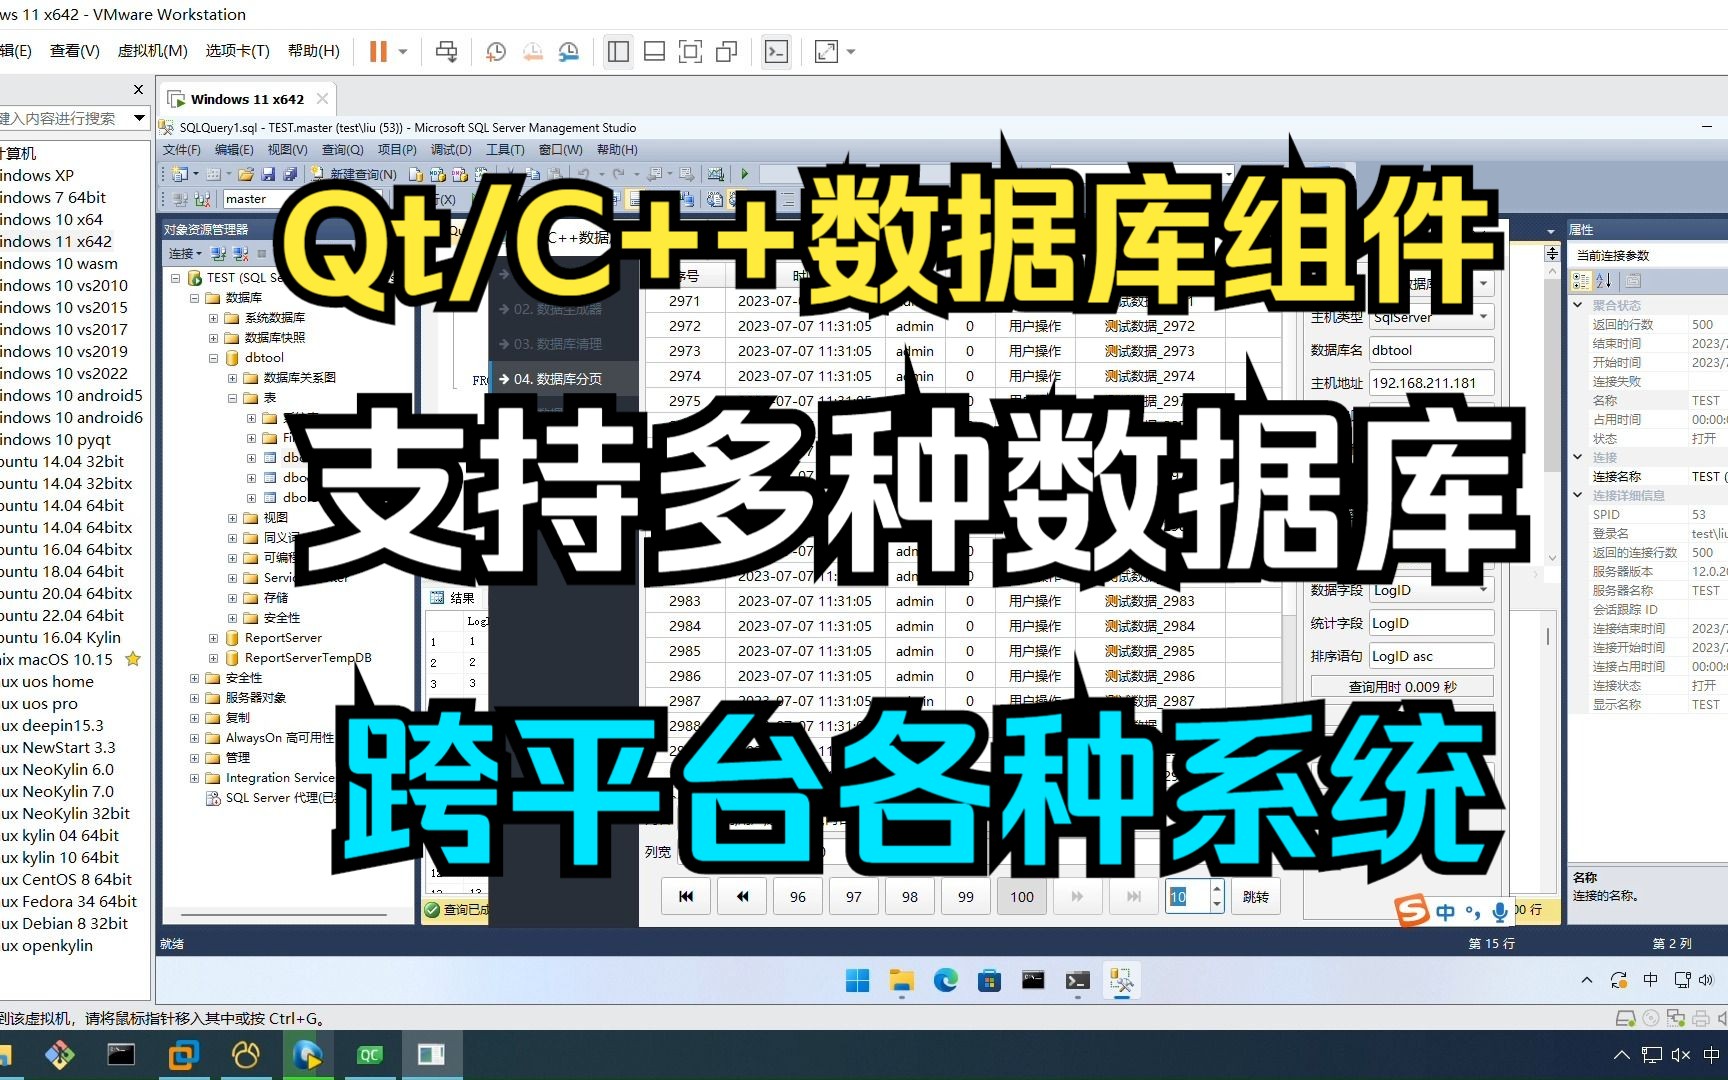Image resolution: width=1728 pixels, height=1080 pixels.
Task: Select the macOS 10.15 entry in VM library
Action: (57, 659)
